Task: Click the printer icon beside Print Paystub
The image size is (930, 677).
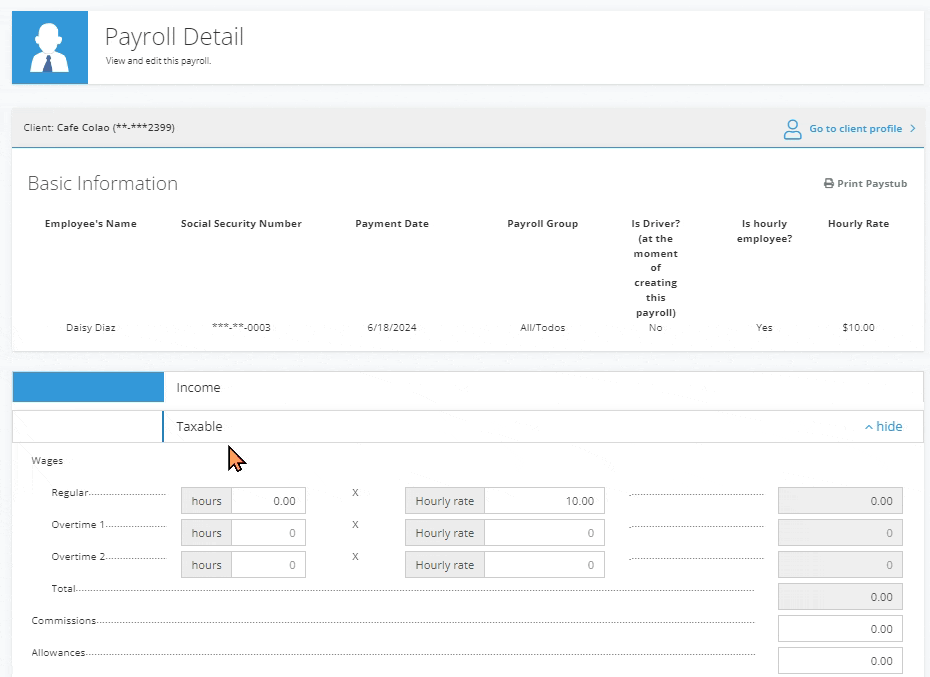Action: [x=829, y=183]
